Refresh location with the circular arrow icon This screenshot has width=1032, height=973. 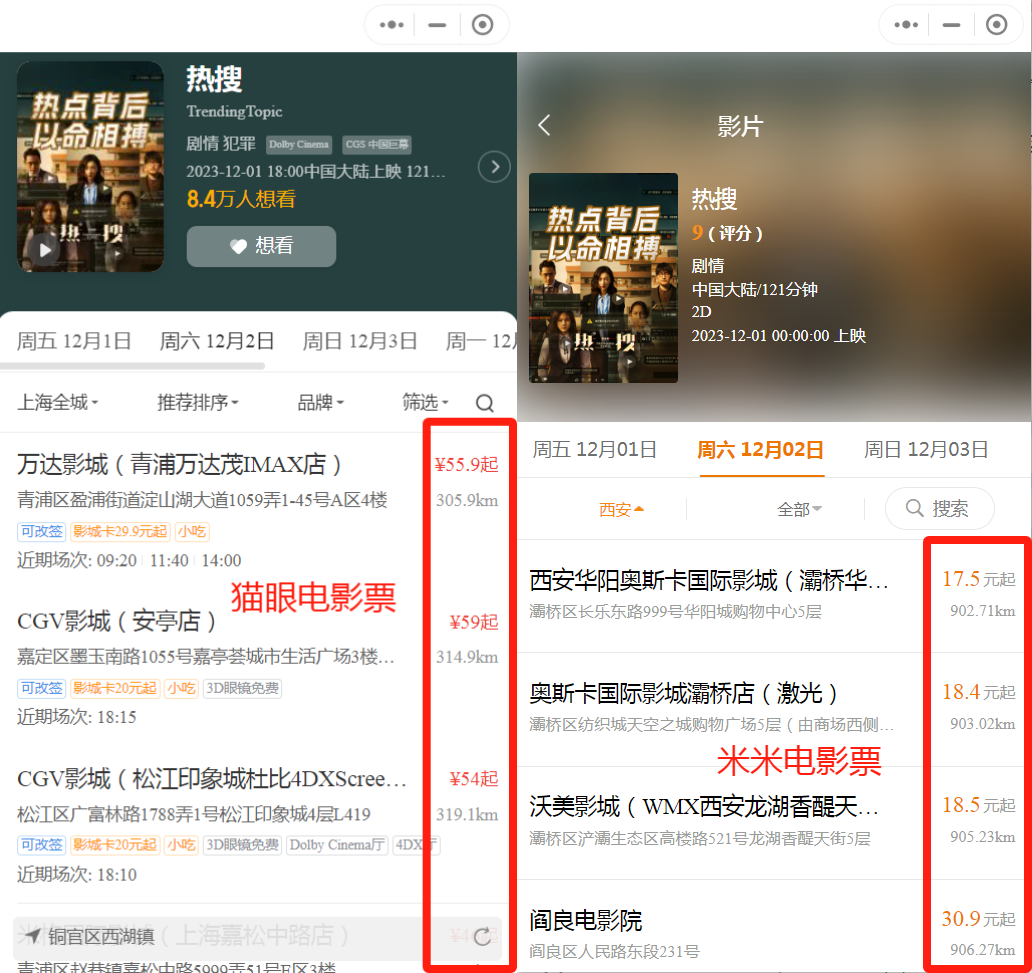[x=482, y=936]
